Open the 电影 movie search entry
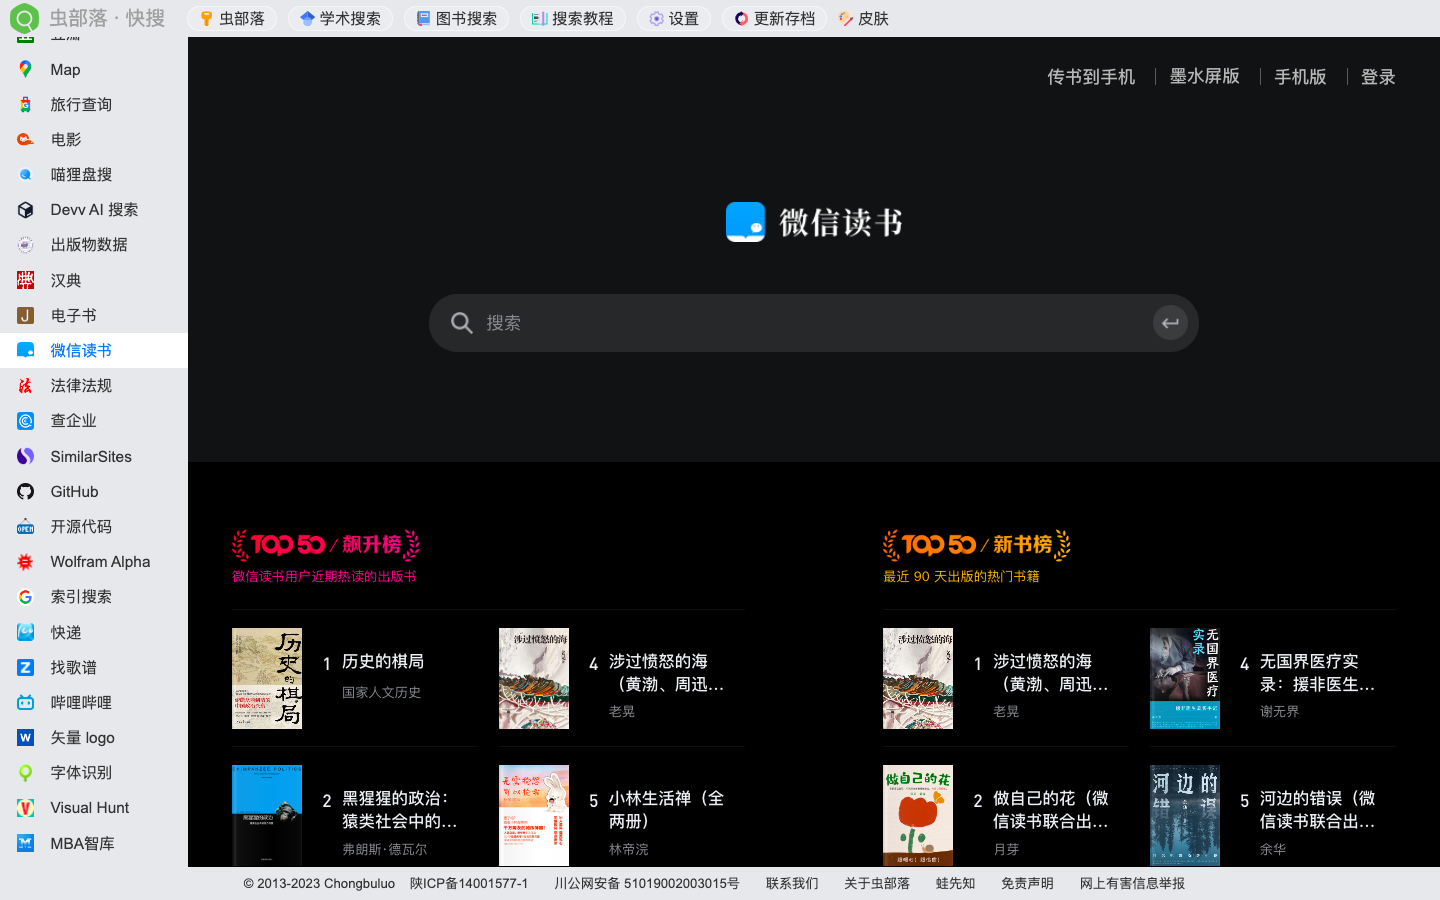The height and width of the screenshot is (900, 1440). coord(64,139)
